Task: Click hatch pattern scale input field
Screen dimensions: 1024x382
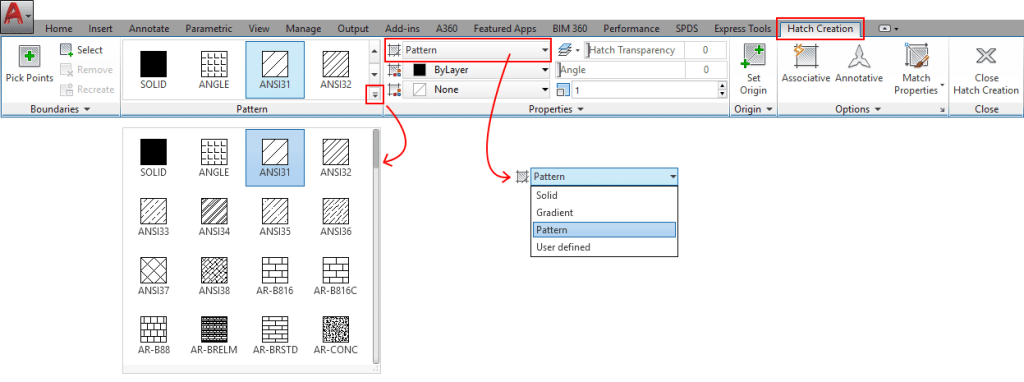Action: point(644,89)
